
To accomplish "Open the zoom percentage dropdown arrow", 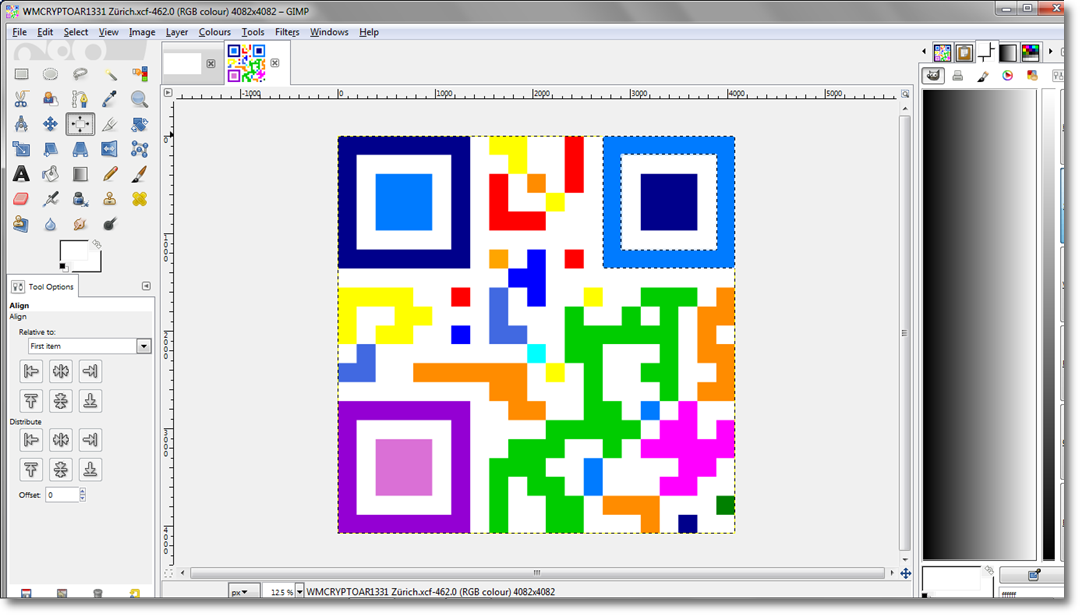I will pyautogui.click(x=300, y=592).
